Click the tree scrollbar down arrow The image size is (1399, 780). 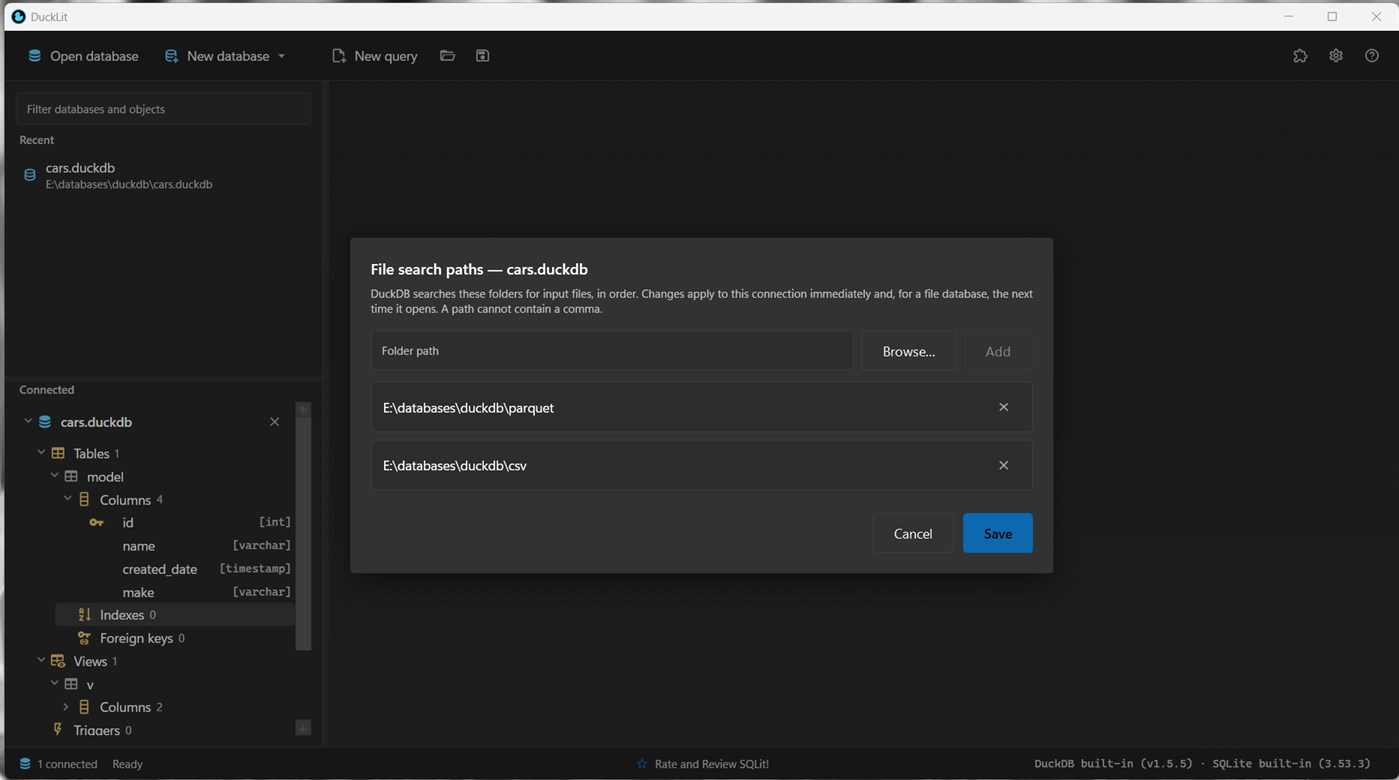click(x=303, y=728)
